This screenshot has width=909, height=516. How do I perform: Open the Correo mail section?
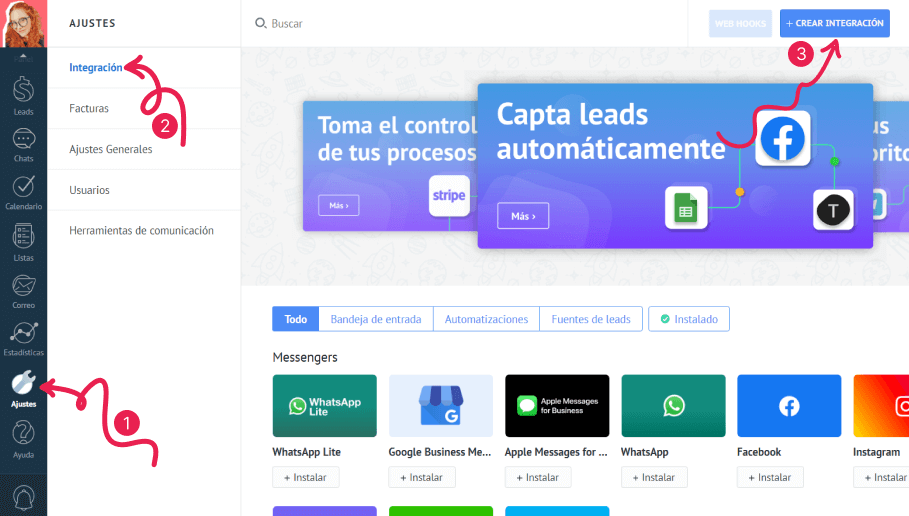point(23,292)
